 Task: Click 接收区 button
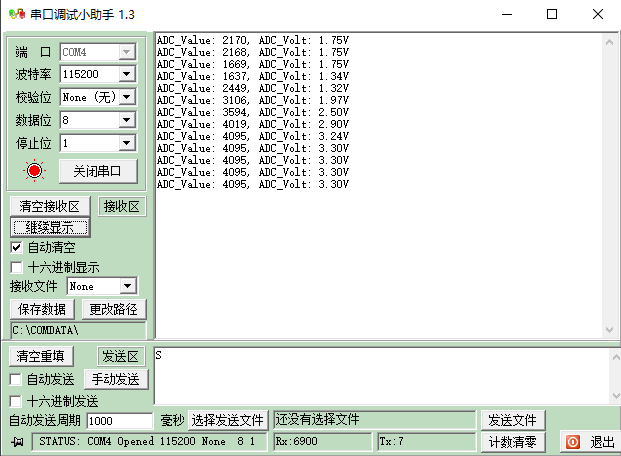coord(122,206)
